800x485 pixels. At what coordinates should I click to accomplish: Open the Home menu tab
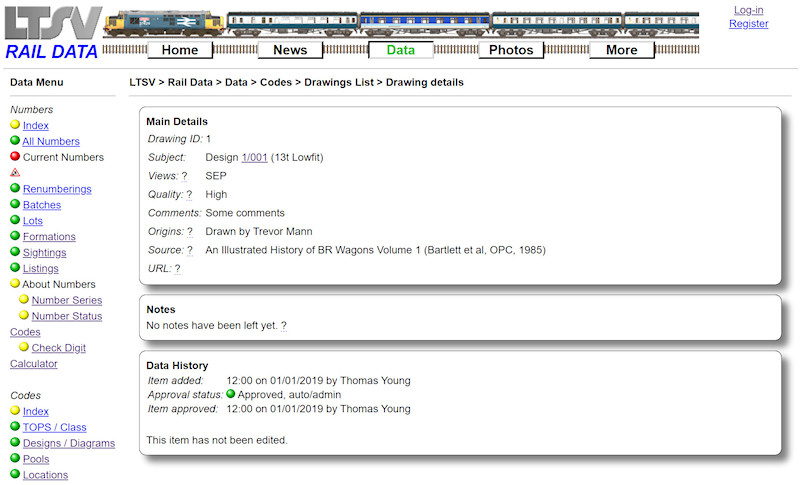coord(180,50)
